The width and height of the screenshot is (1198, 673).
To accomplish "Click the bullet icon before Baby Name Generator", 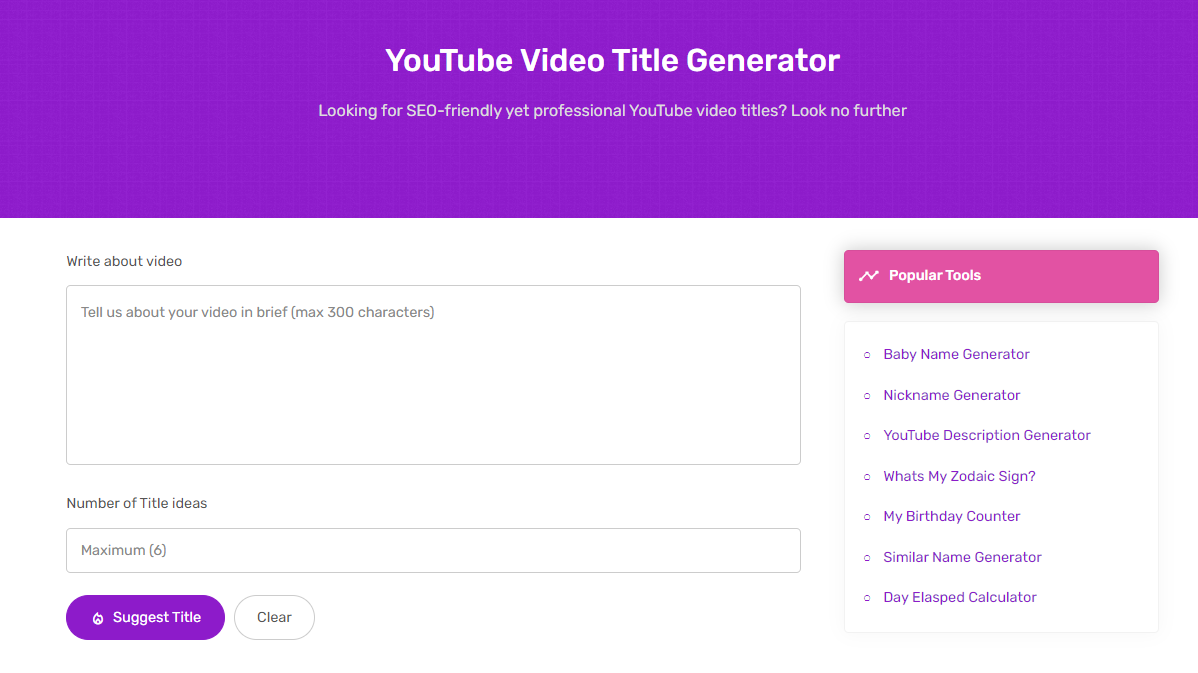I will coord(867,355).
